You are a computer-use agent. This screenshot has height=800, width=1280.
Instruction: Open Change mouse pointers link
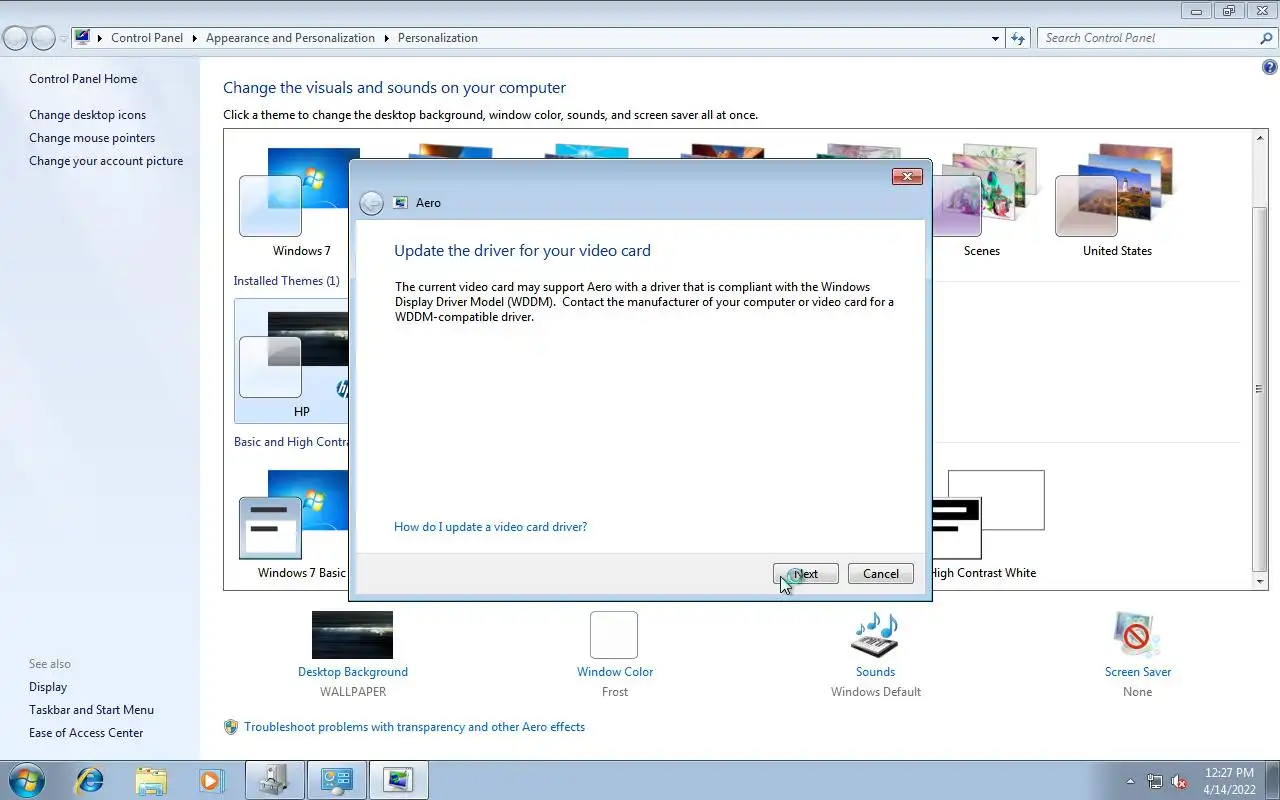click(x=92, y=138)
